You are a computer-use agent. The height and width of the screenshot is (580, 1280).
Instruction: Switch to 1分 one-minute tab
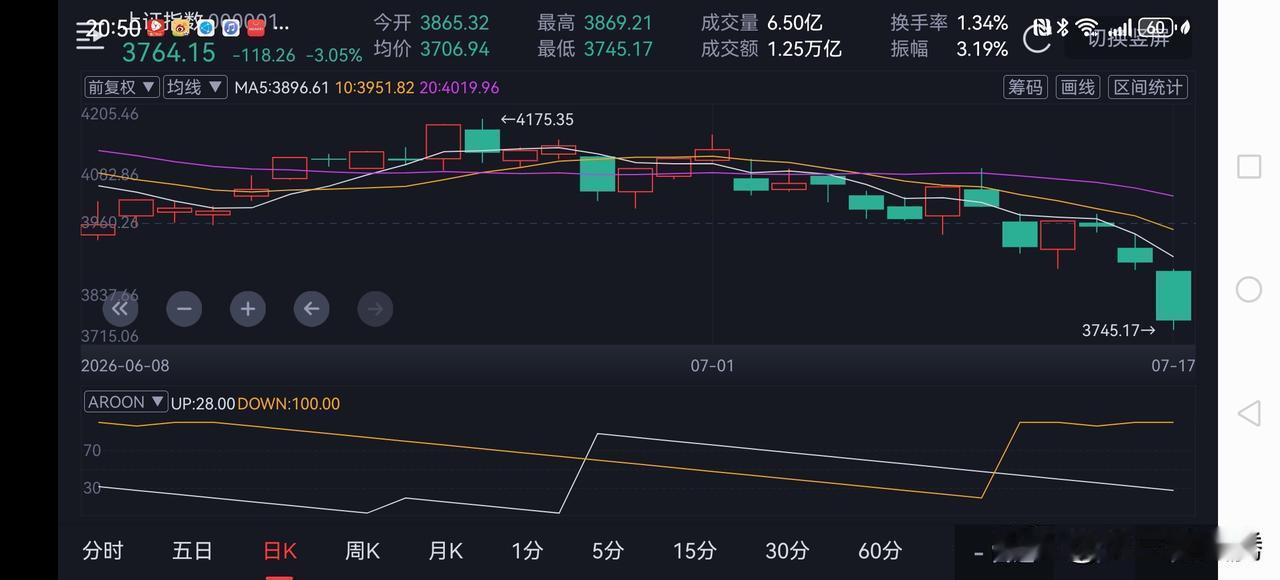527,550
